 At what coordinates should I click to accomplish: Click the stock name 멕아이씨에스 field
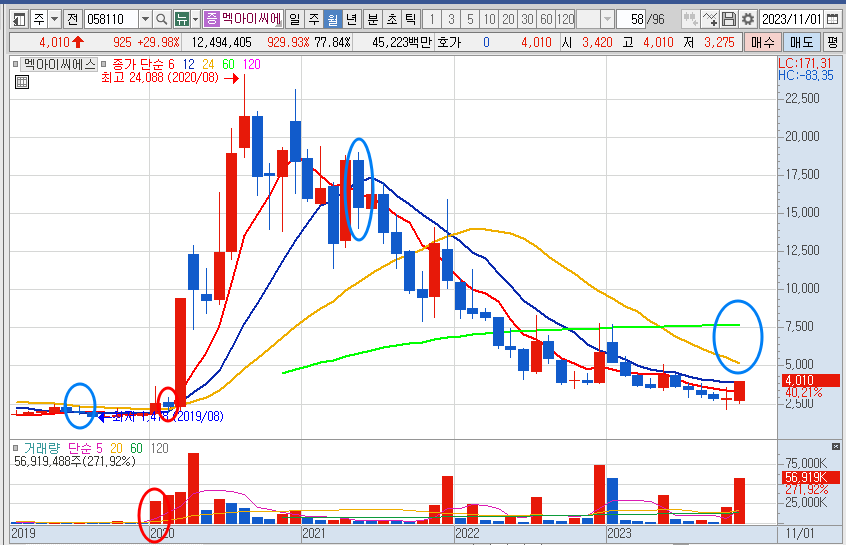click(251, 20)
